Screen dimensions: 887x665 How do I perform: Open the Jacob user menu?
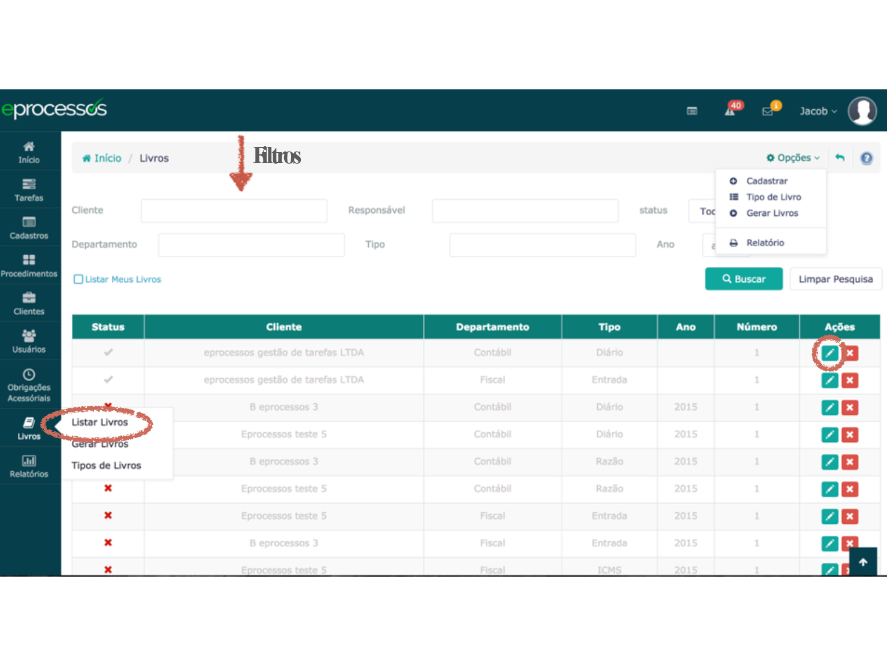point(818,111)
